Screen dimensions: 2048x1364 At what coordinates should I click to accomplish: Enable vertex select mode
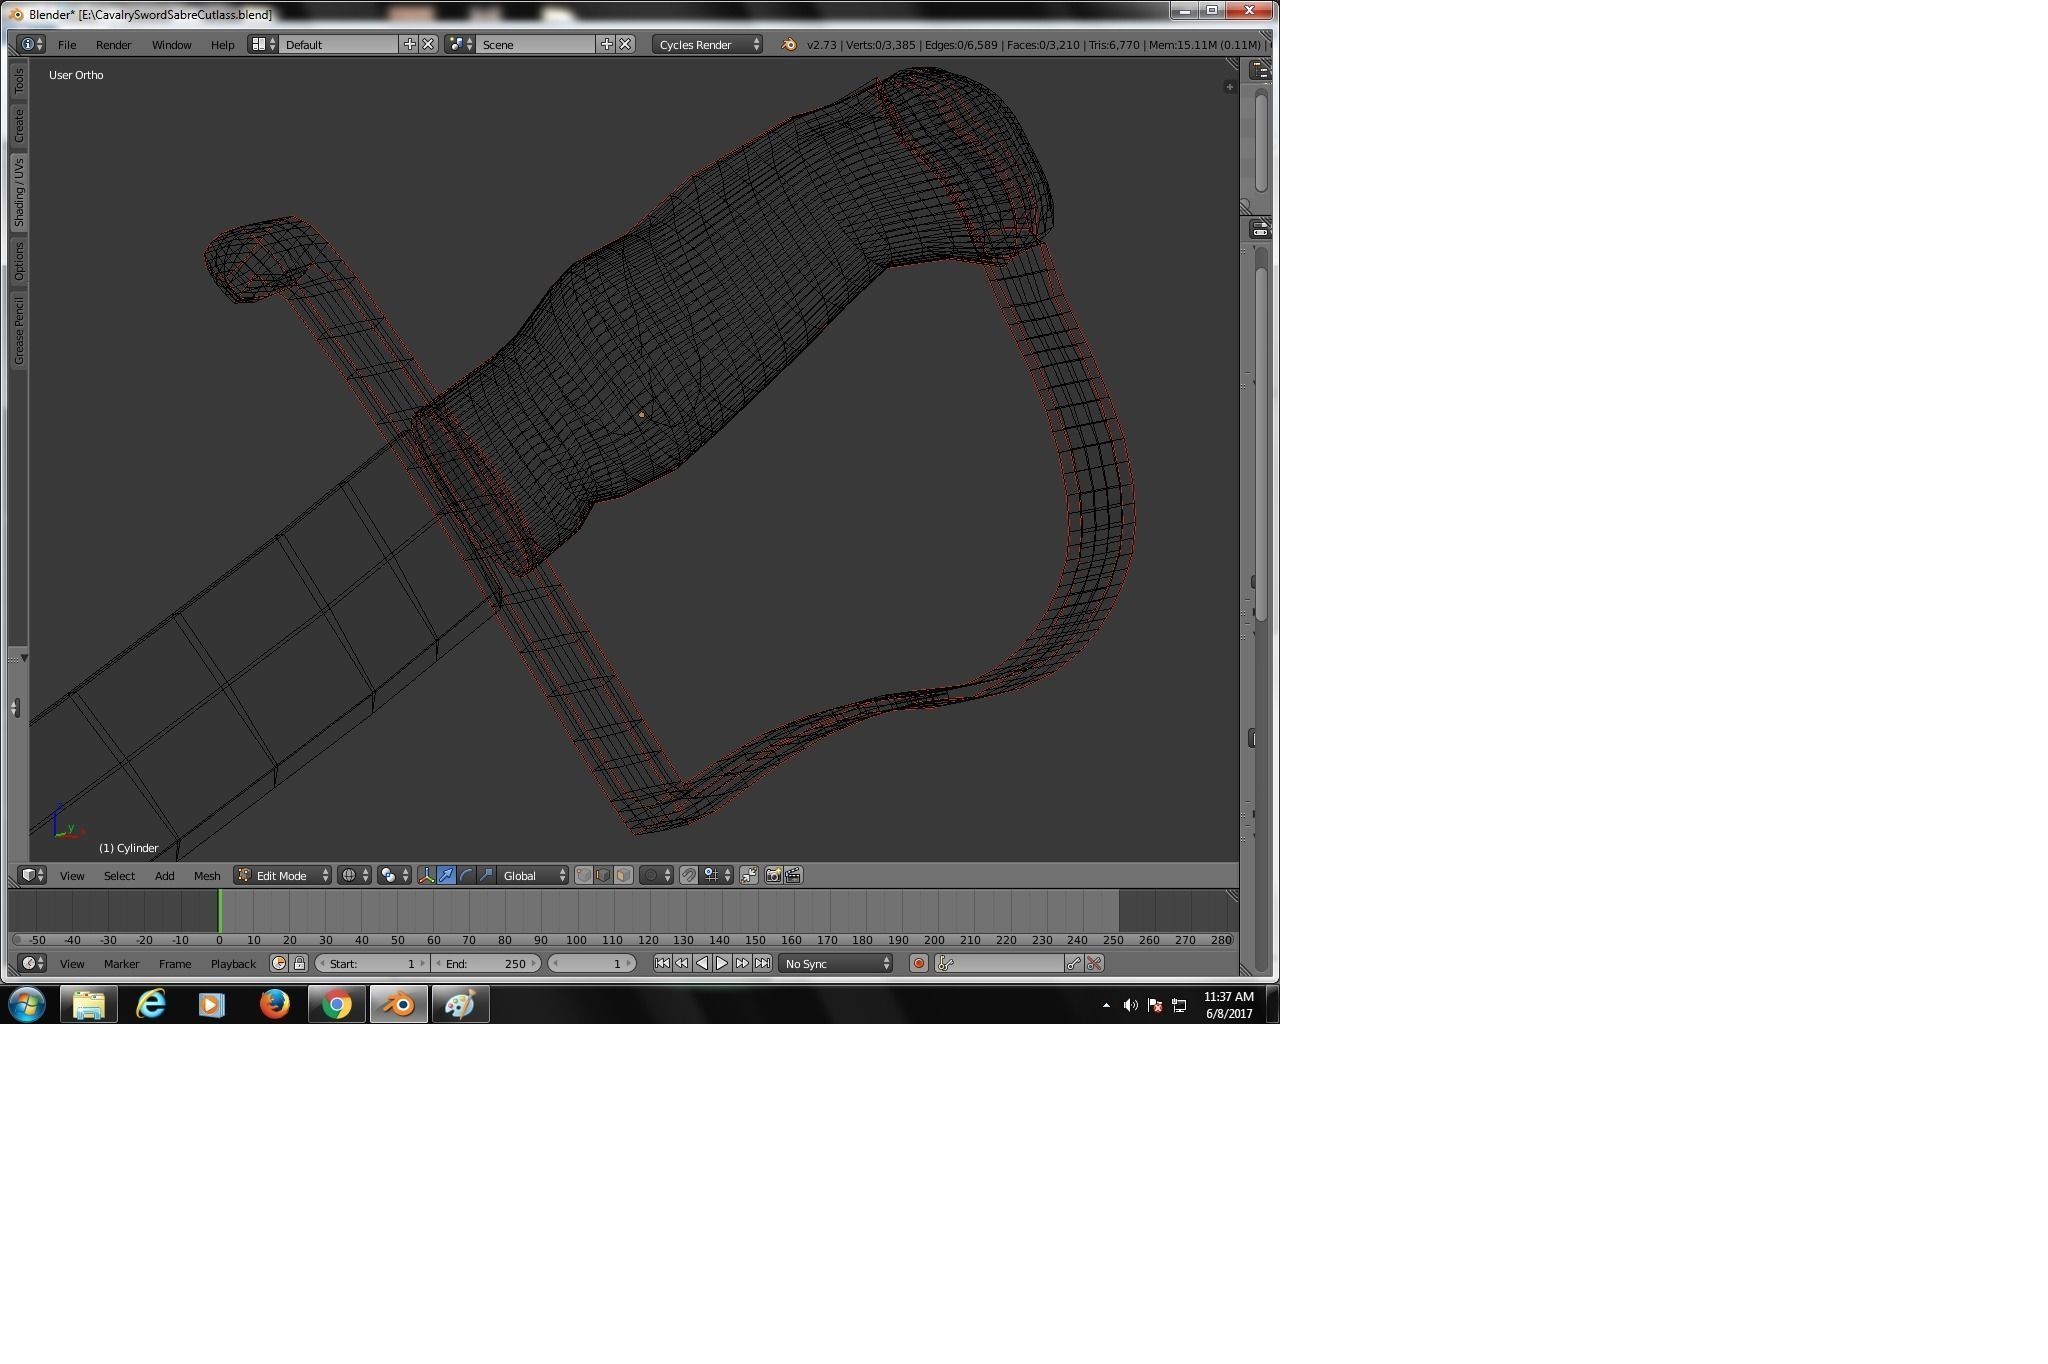click(584, 875)
